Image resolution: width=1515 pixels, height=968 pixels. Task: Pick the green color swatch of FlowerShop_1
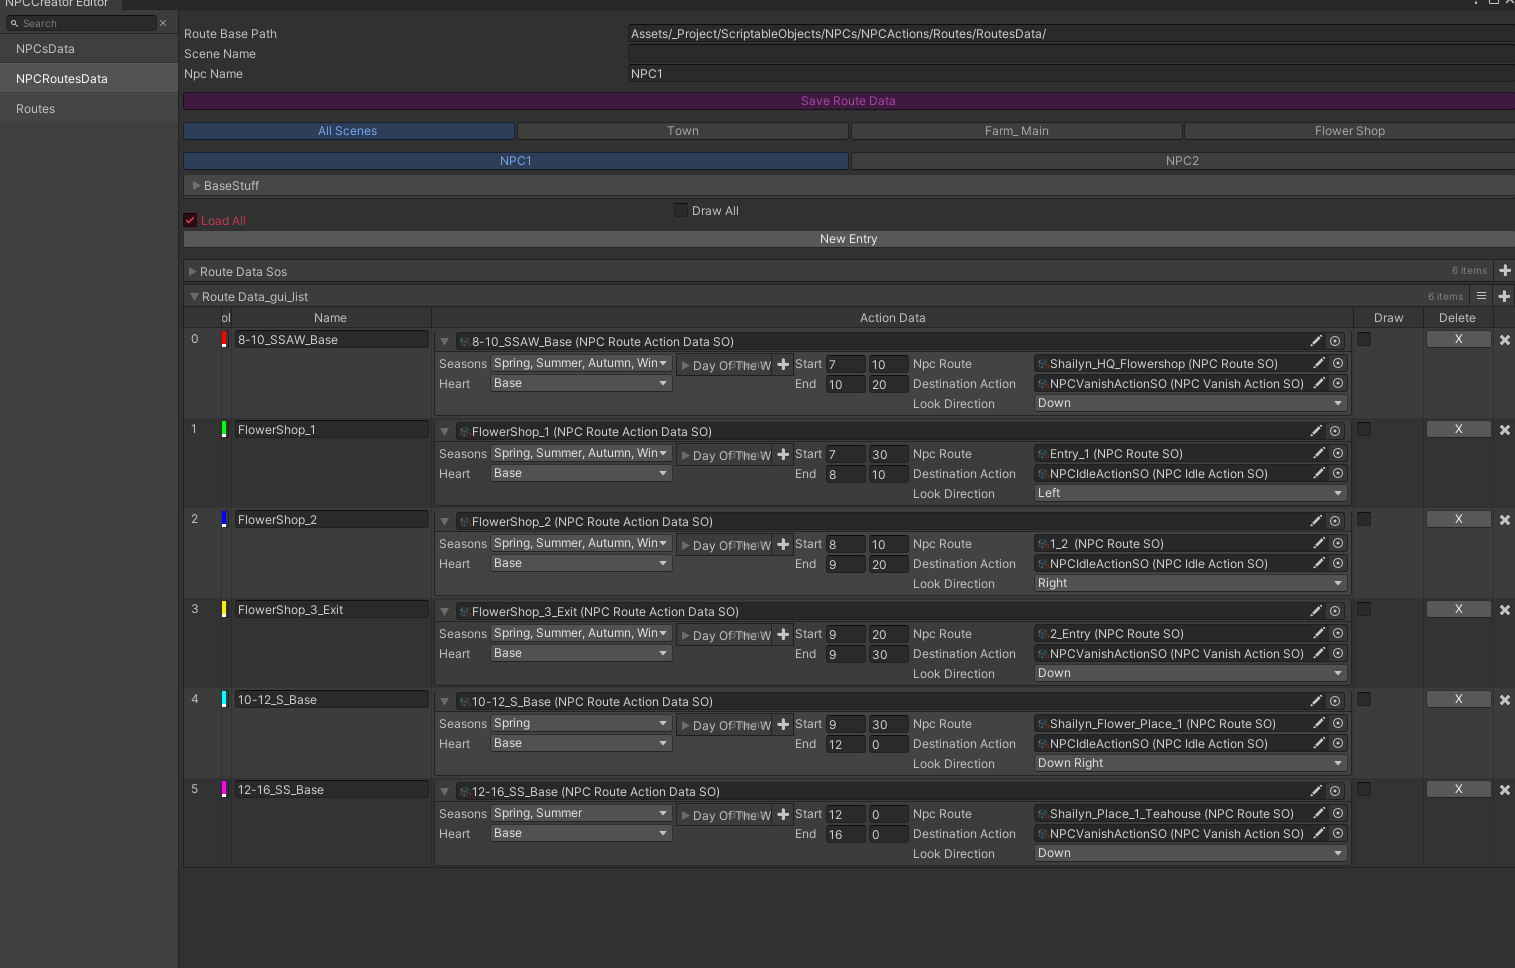point(224,430)
